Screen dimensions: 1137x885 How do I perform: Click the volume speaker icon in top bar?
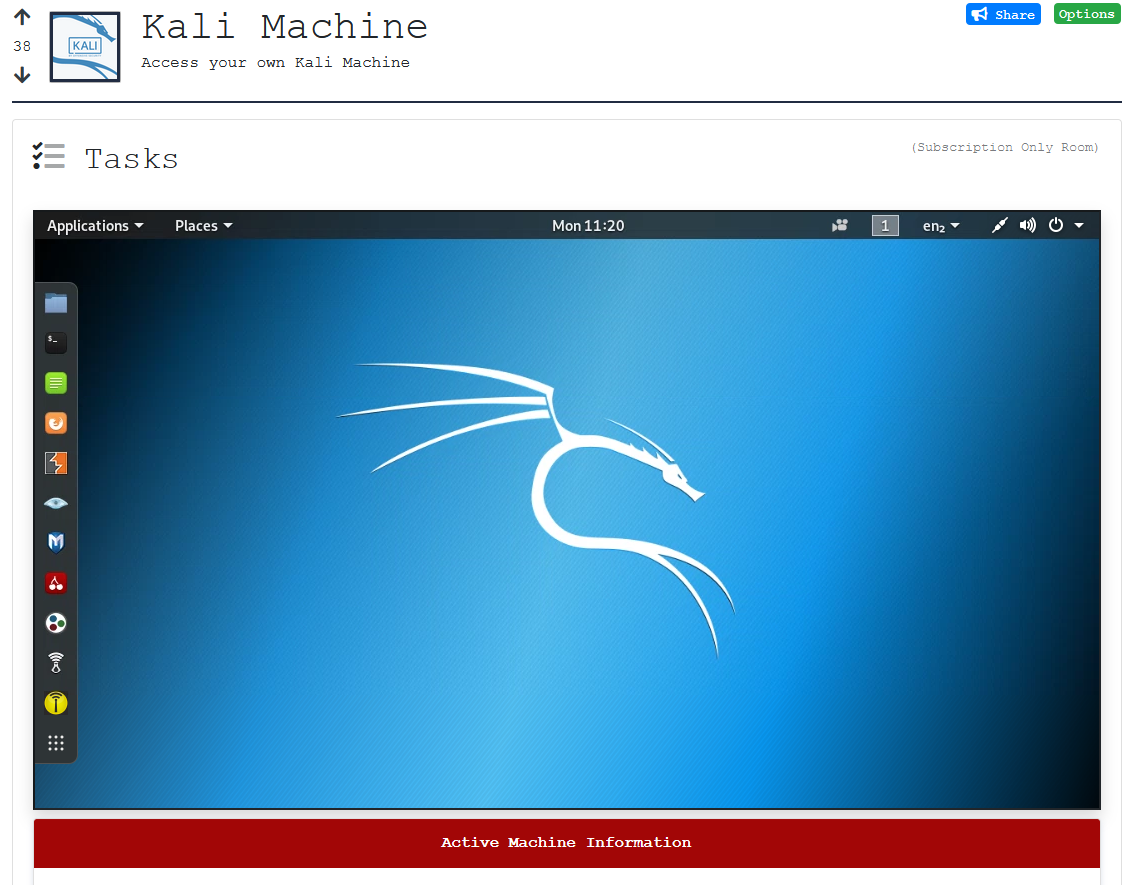(1028, 226)
